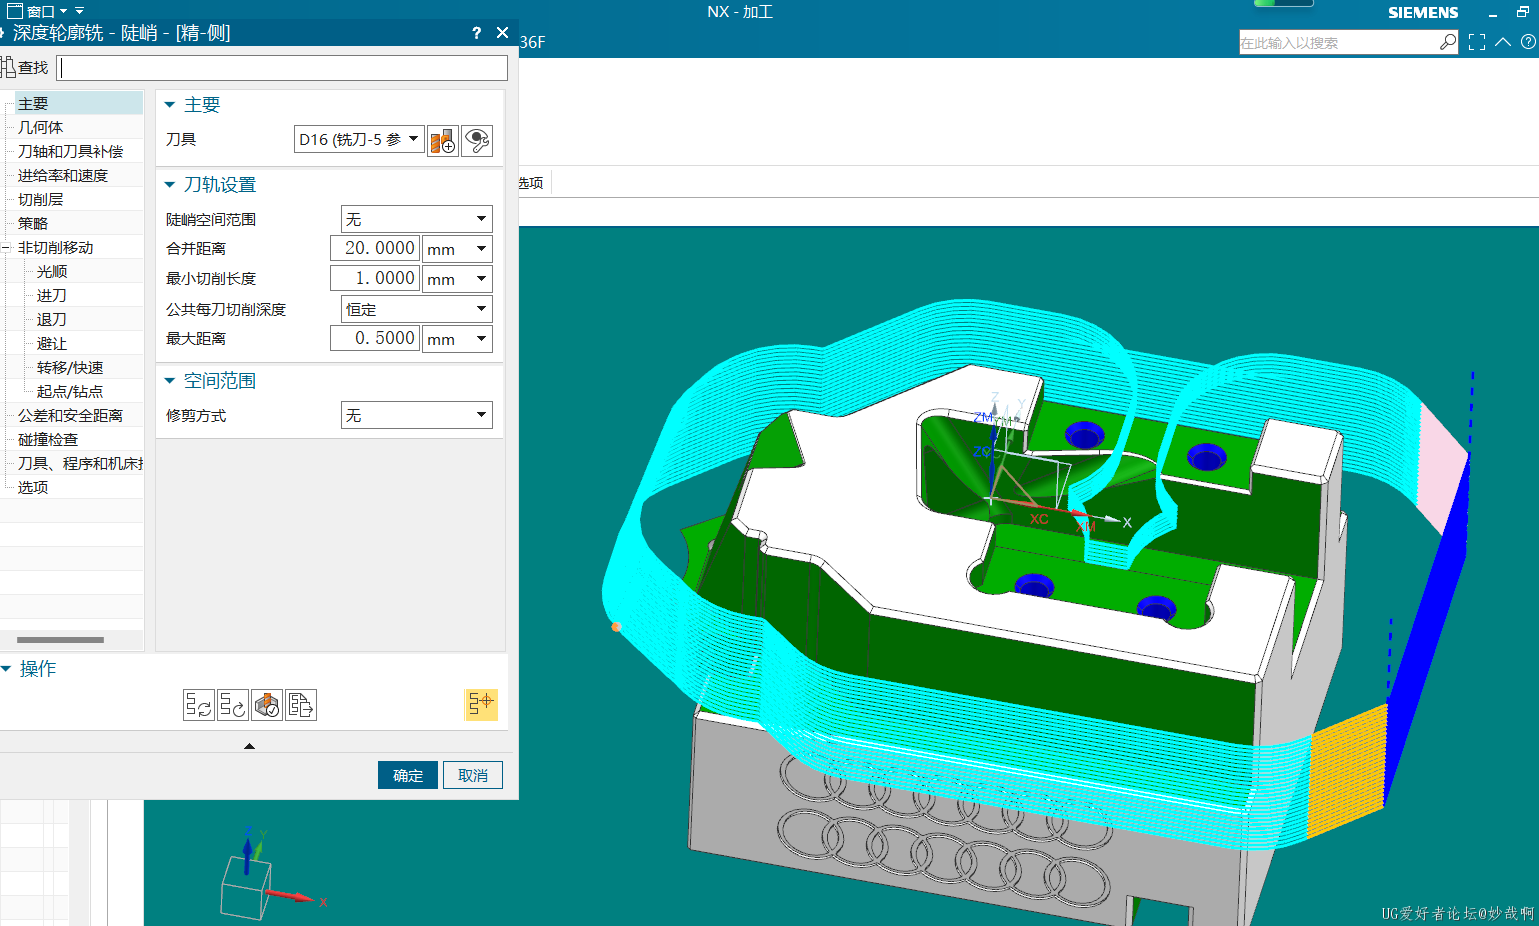This screenshot has height=926, width=1539.
Task: Open the 最小切削长度 unit mm dropdown
Action: (x=481, y=278)
